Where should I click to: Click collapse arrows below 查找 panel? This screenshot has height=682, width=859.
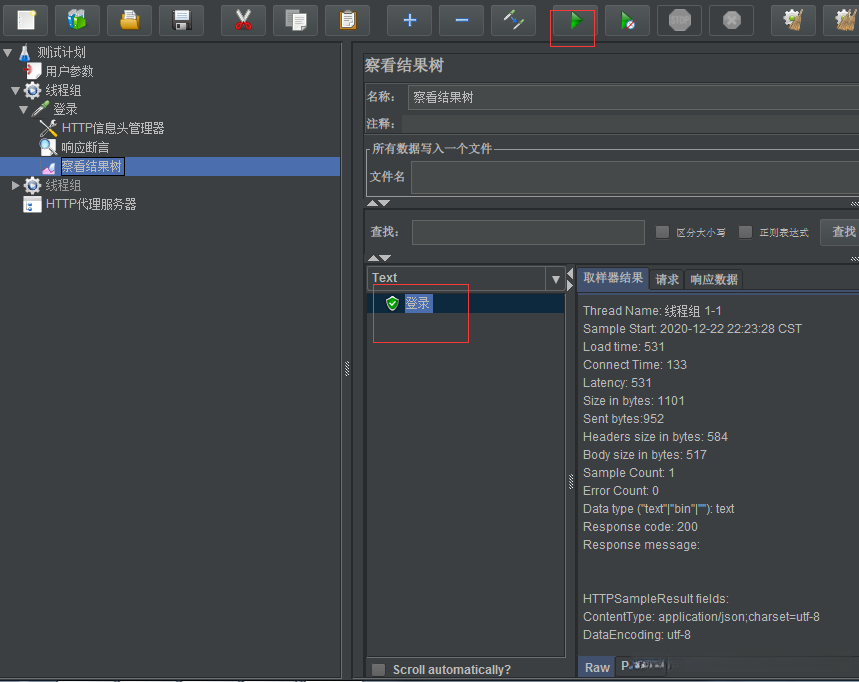[379, 258]
